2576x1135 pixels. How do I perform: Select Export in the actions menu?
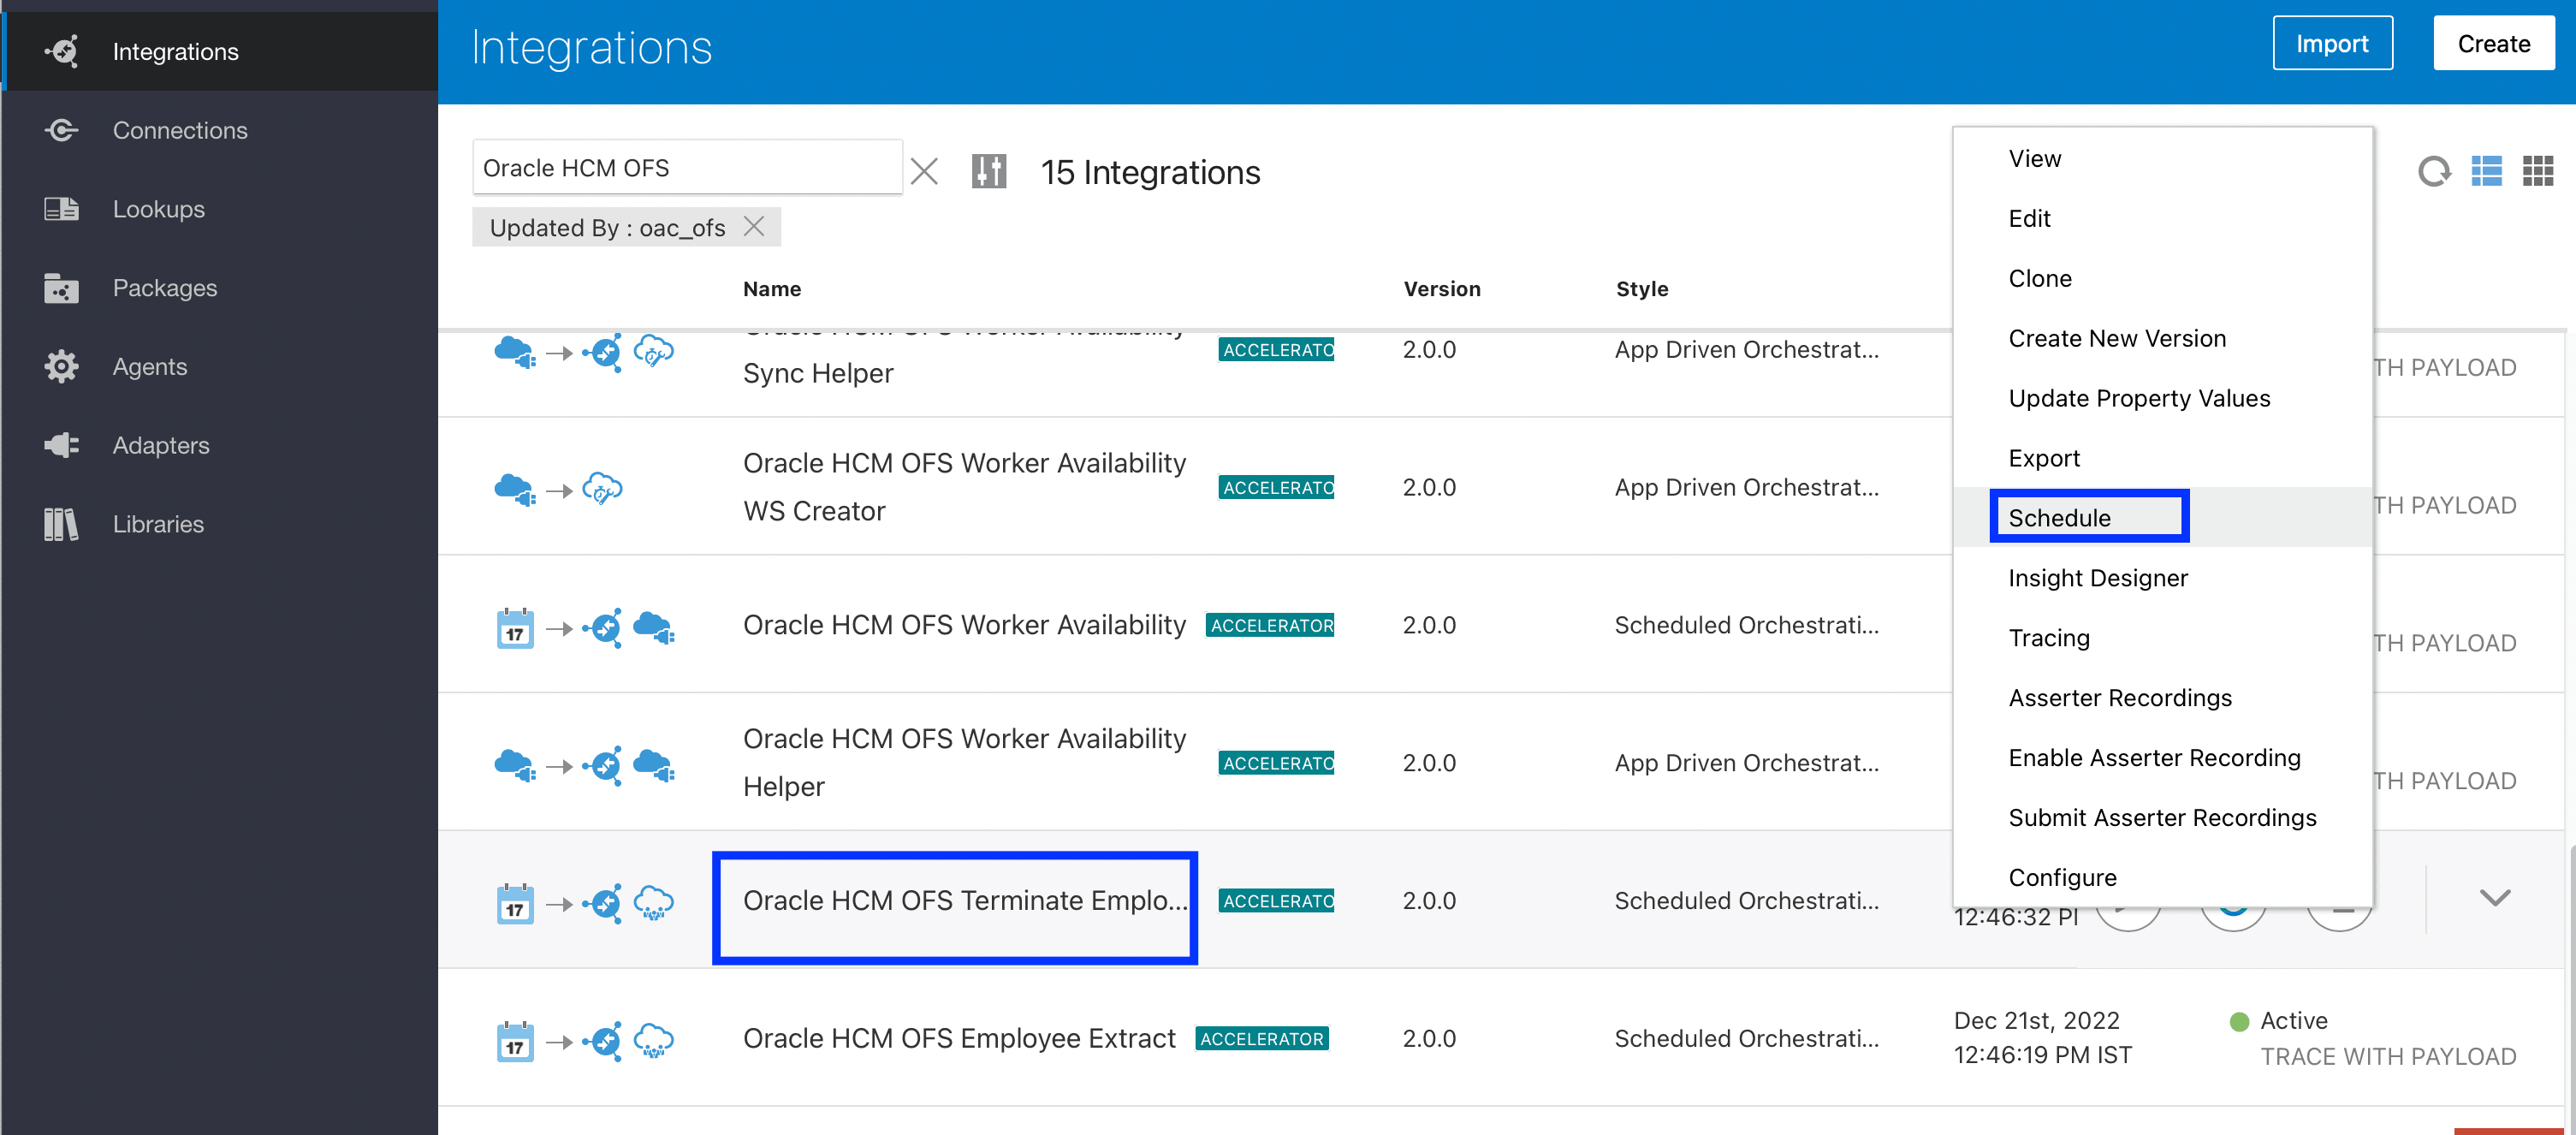(2043, 458)
